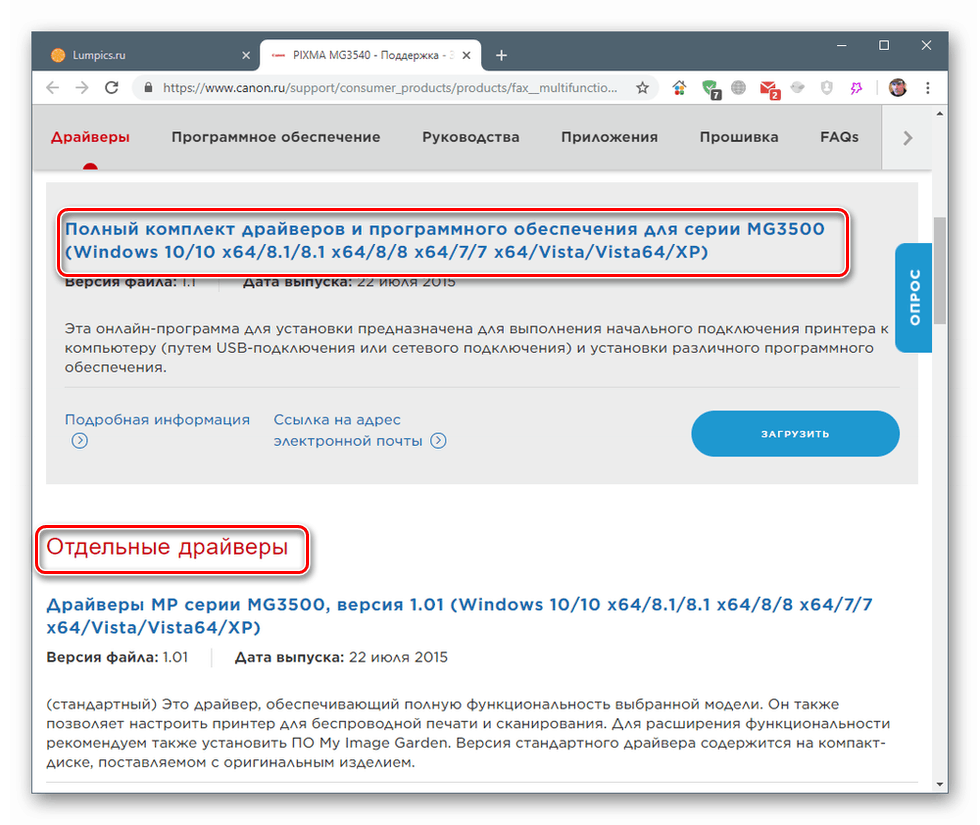980x825 pixels.
Task: Show more section tabs with right chevron
Action: coord(908,138)
